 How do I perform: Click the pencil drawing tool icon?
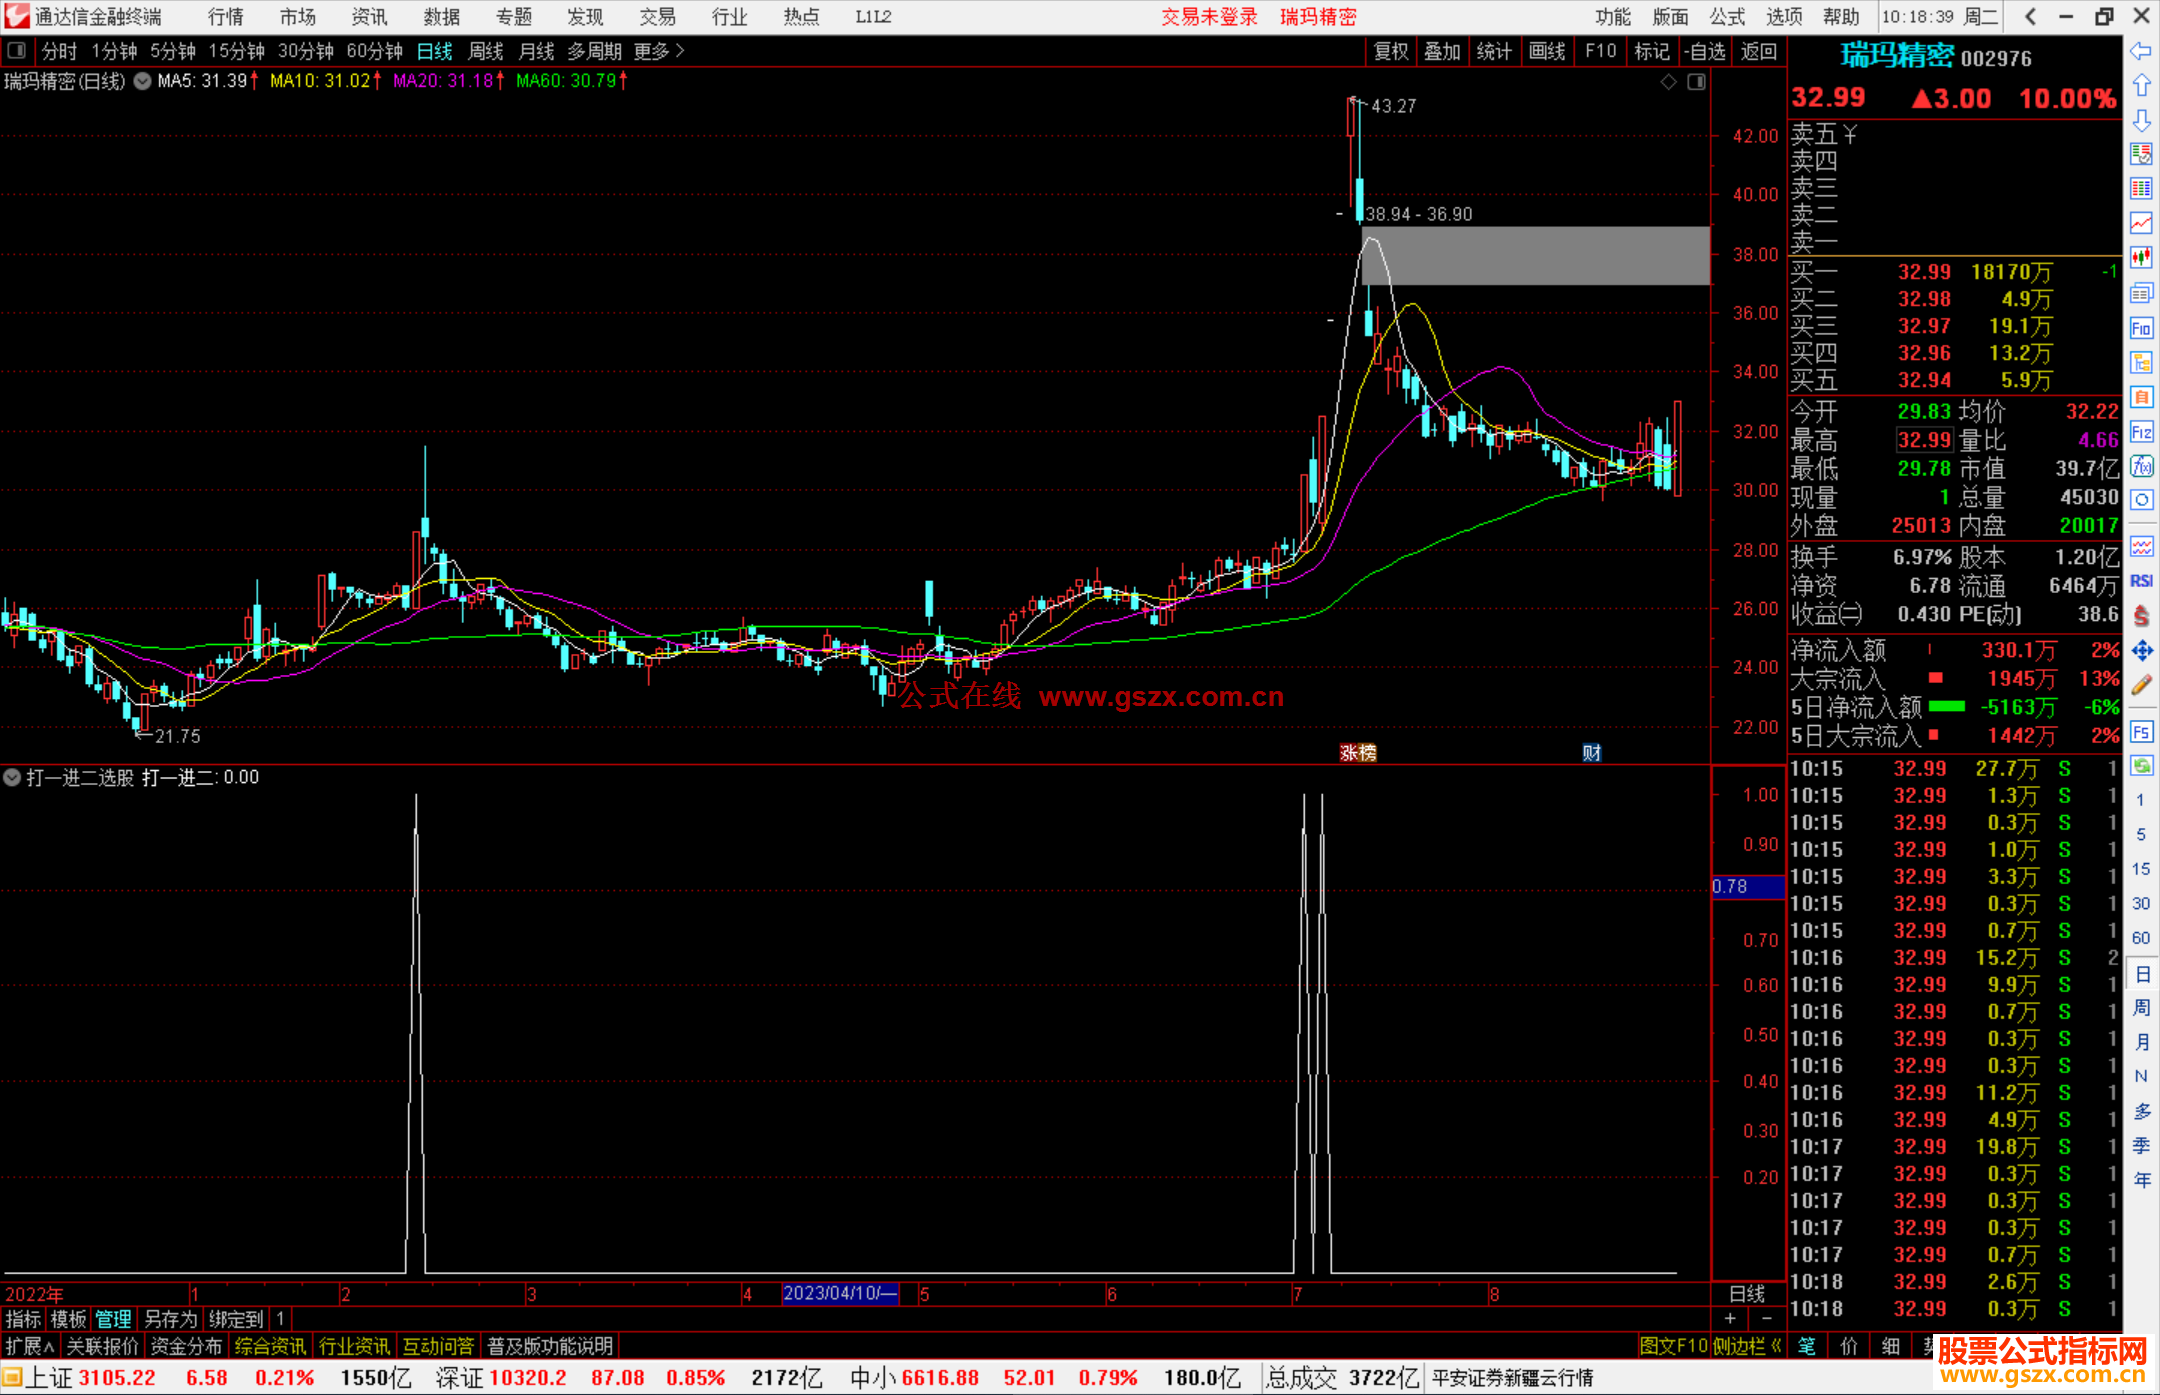pos(2141,685)
